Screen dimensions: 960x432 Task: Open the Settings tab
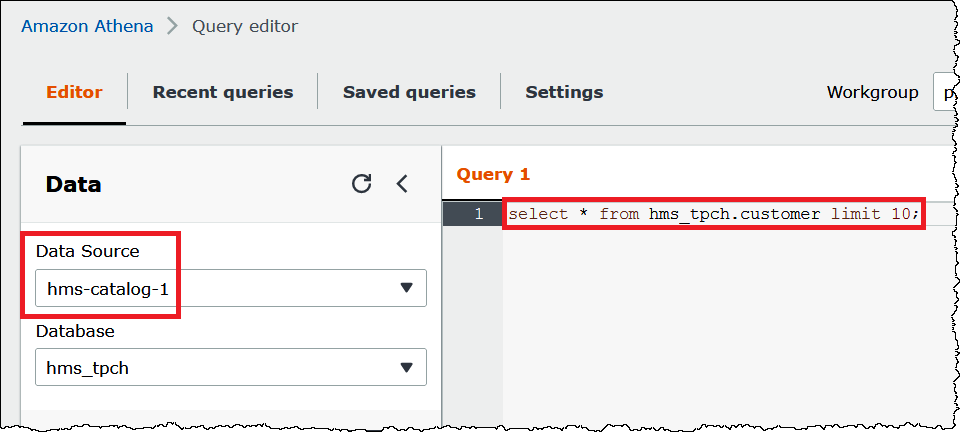[x=564, y=92]
